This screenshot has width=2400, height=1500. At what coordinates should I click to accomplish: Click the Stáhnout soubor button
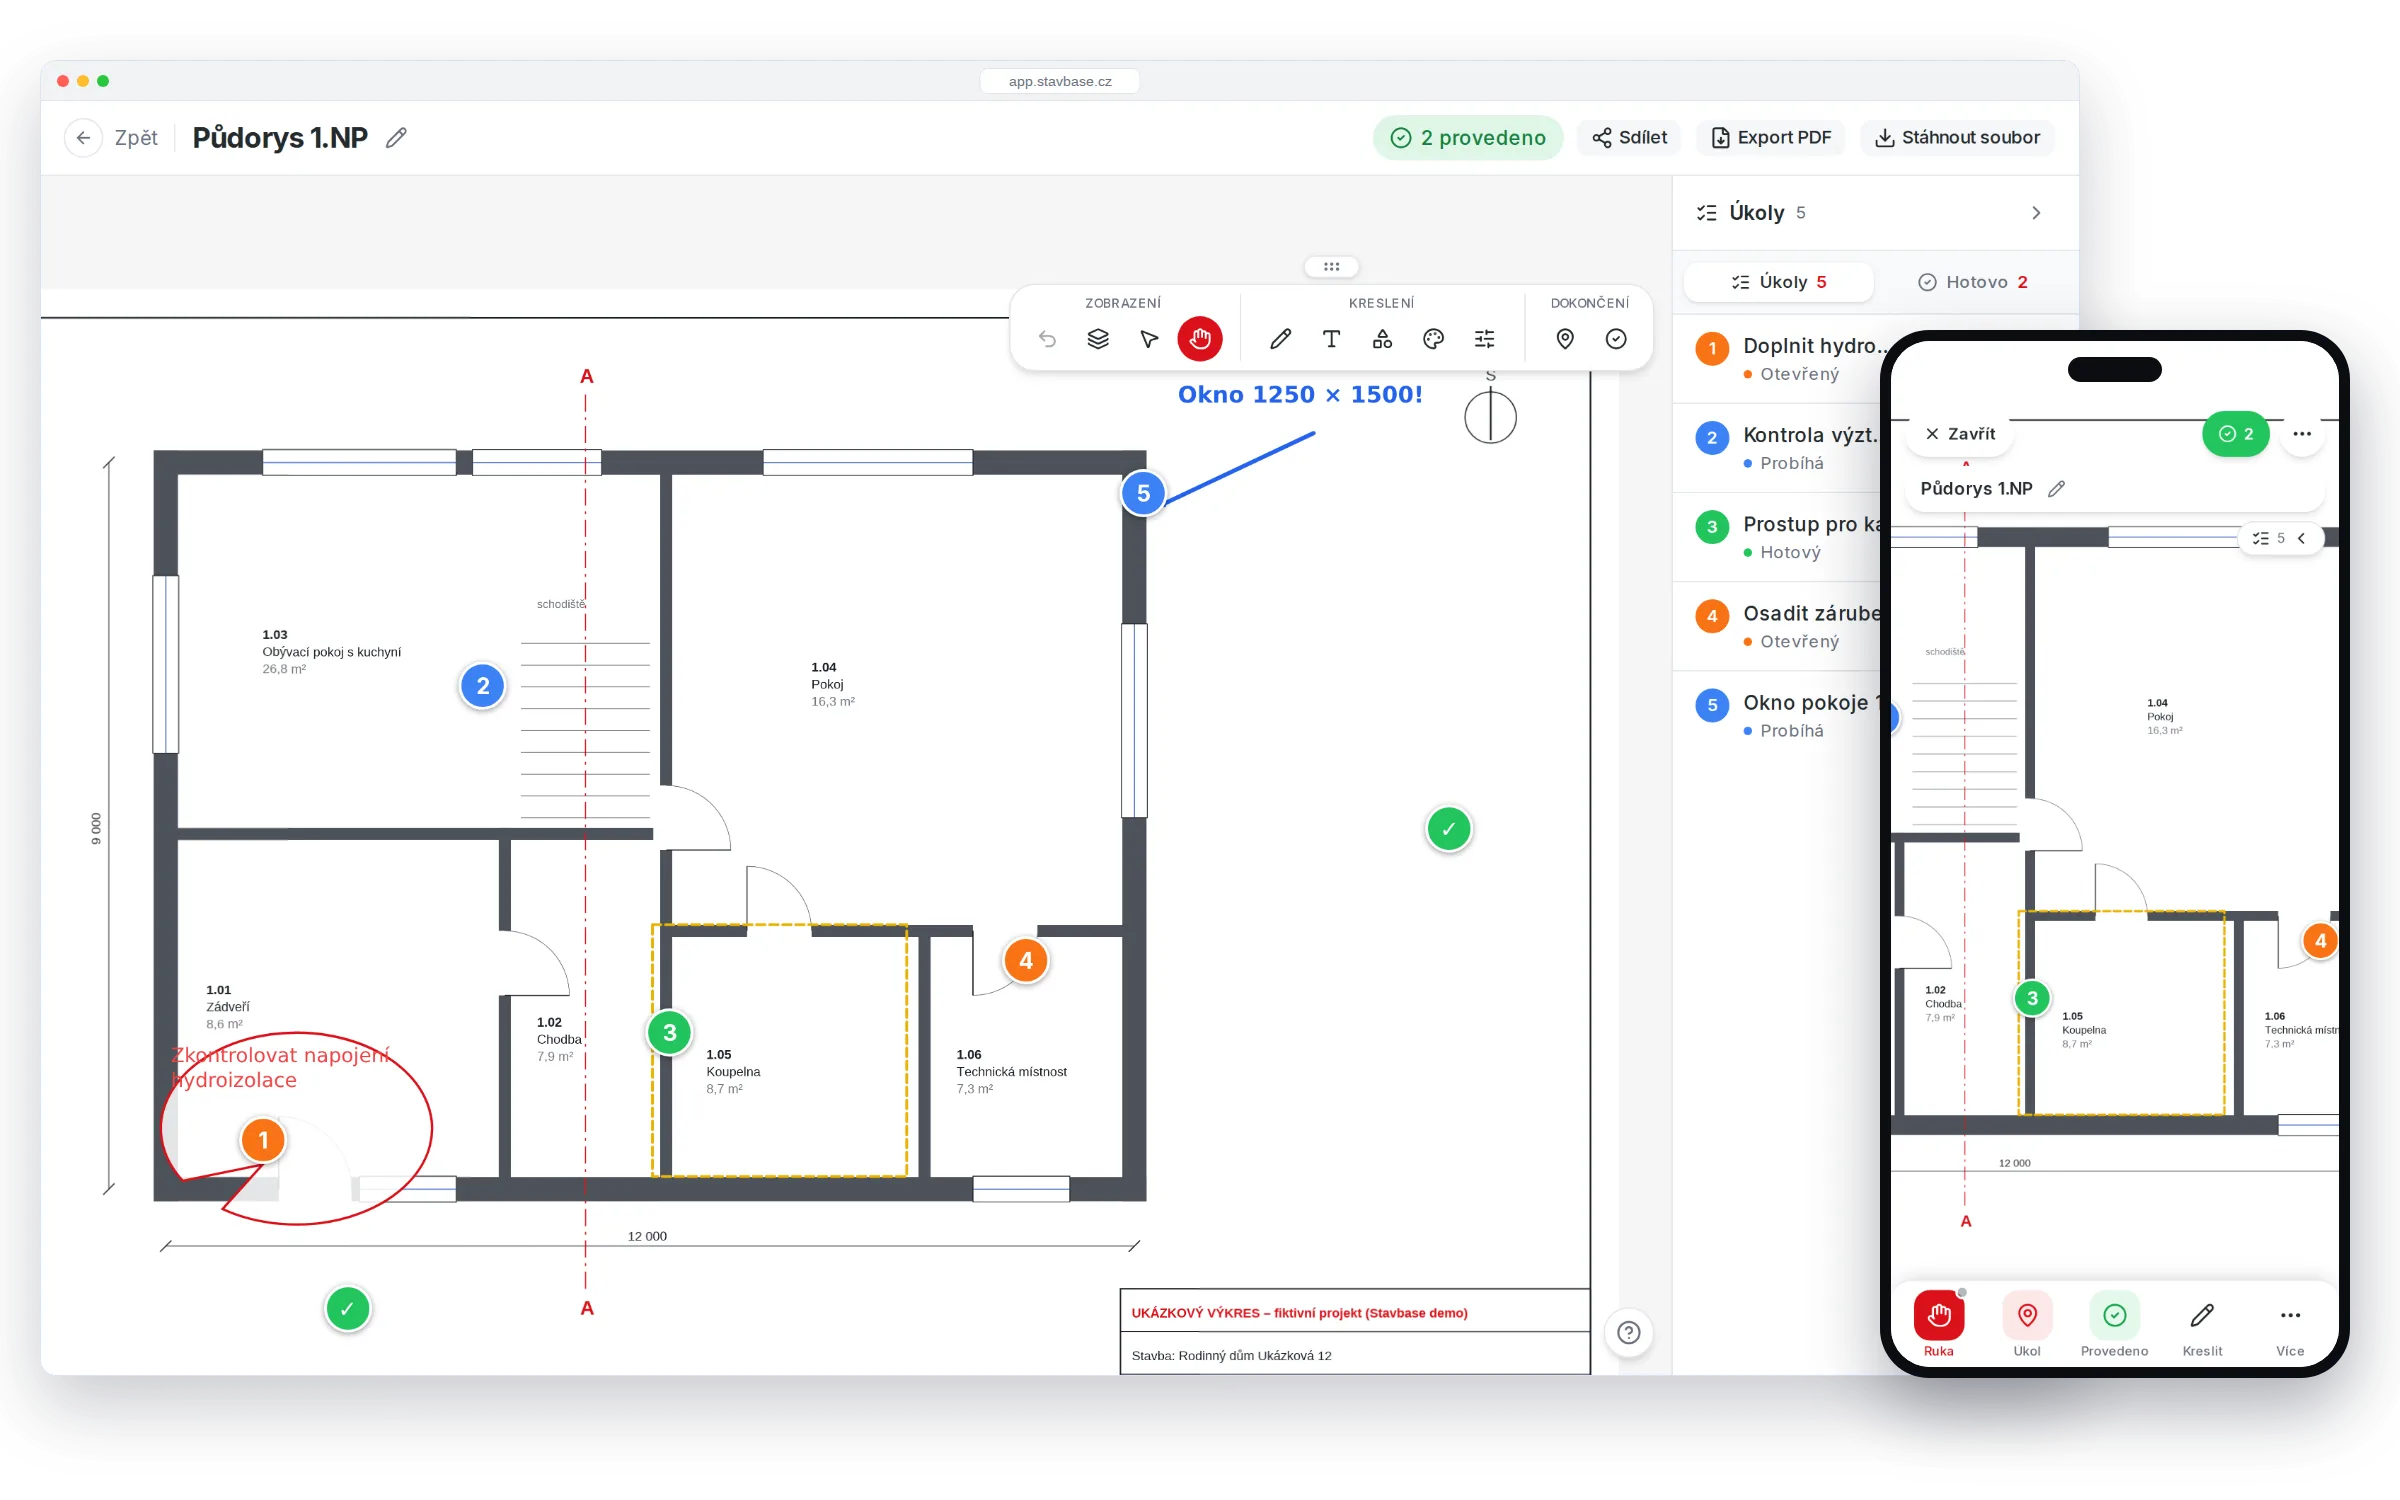point(1957,138)
